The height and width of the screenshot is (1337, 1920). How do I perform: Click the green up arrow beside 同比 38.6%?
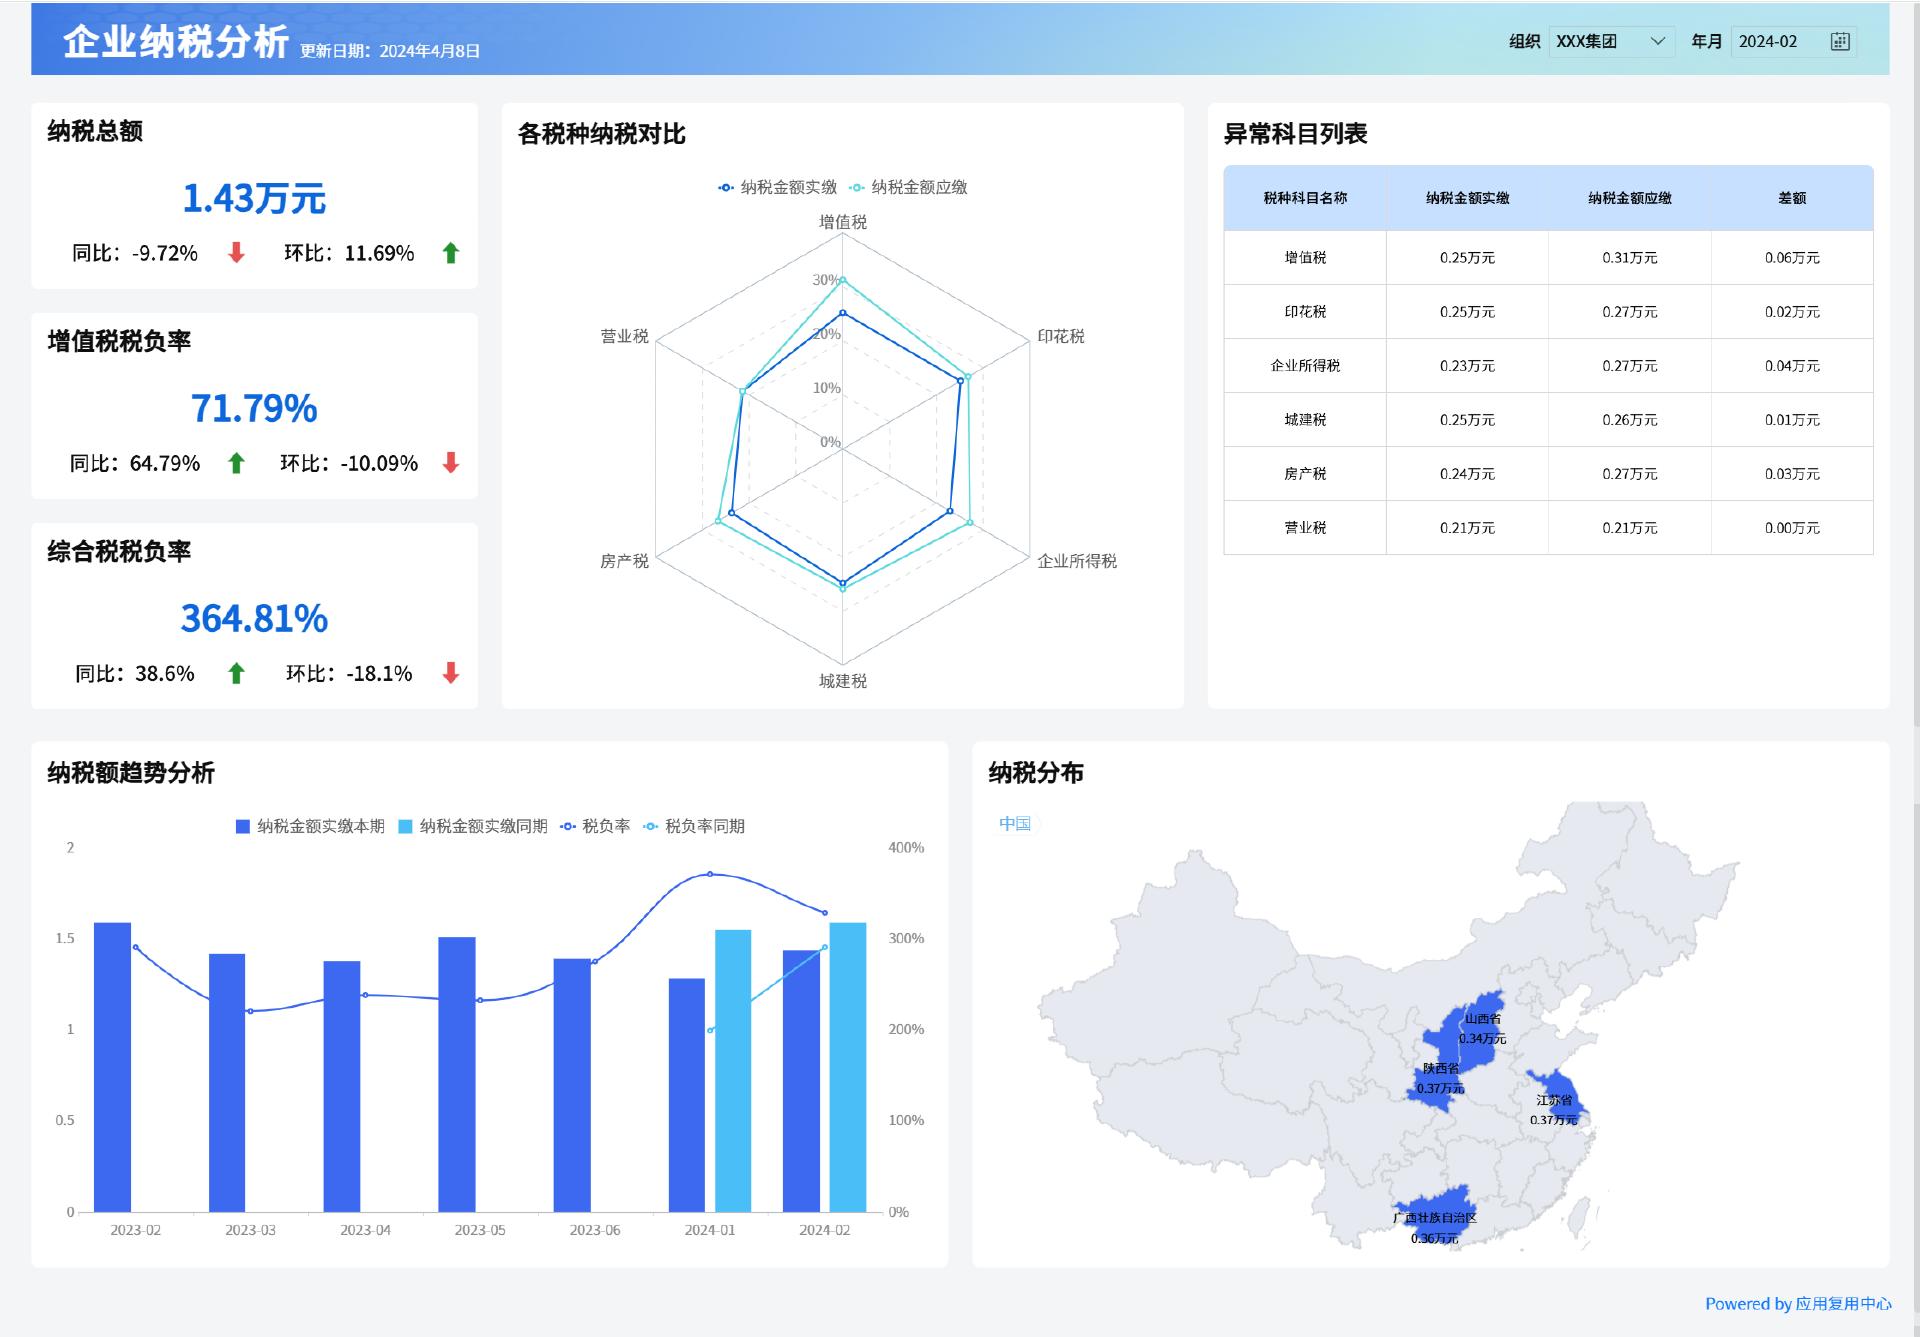click(237, 674)
